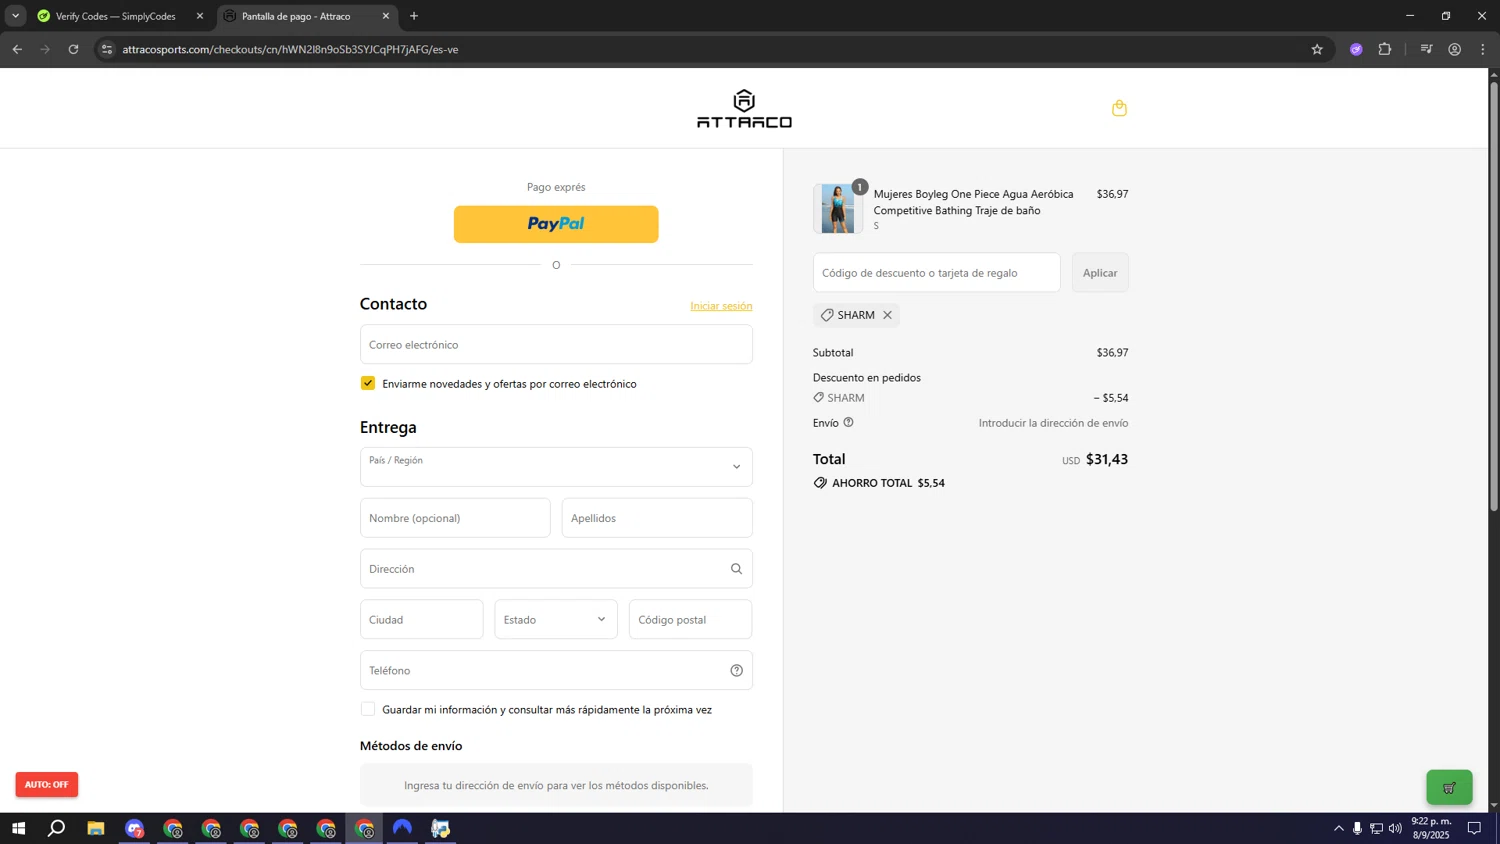This screenshot has width=1500, height=844.
Task: Open NordVPN mountain icon in the taskbar
Action: coord(402,828)
